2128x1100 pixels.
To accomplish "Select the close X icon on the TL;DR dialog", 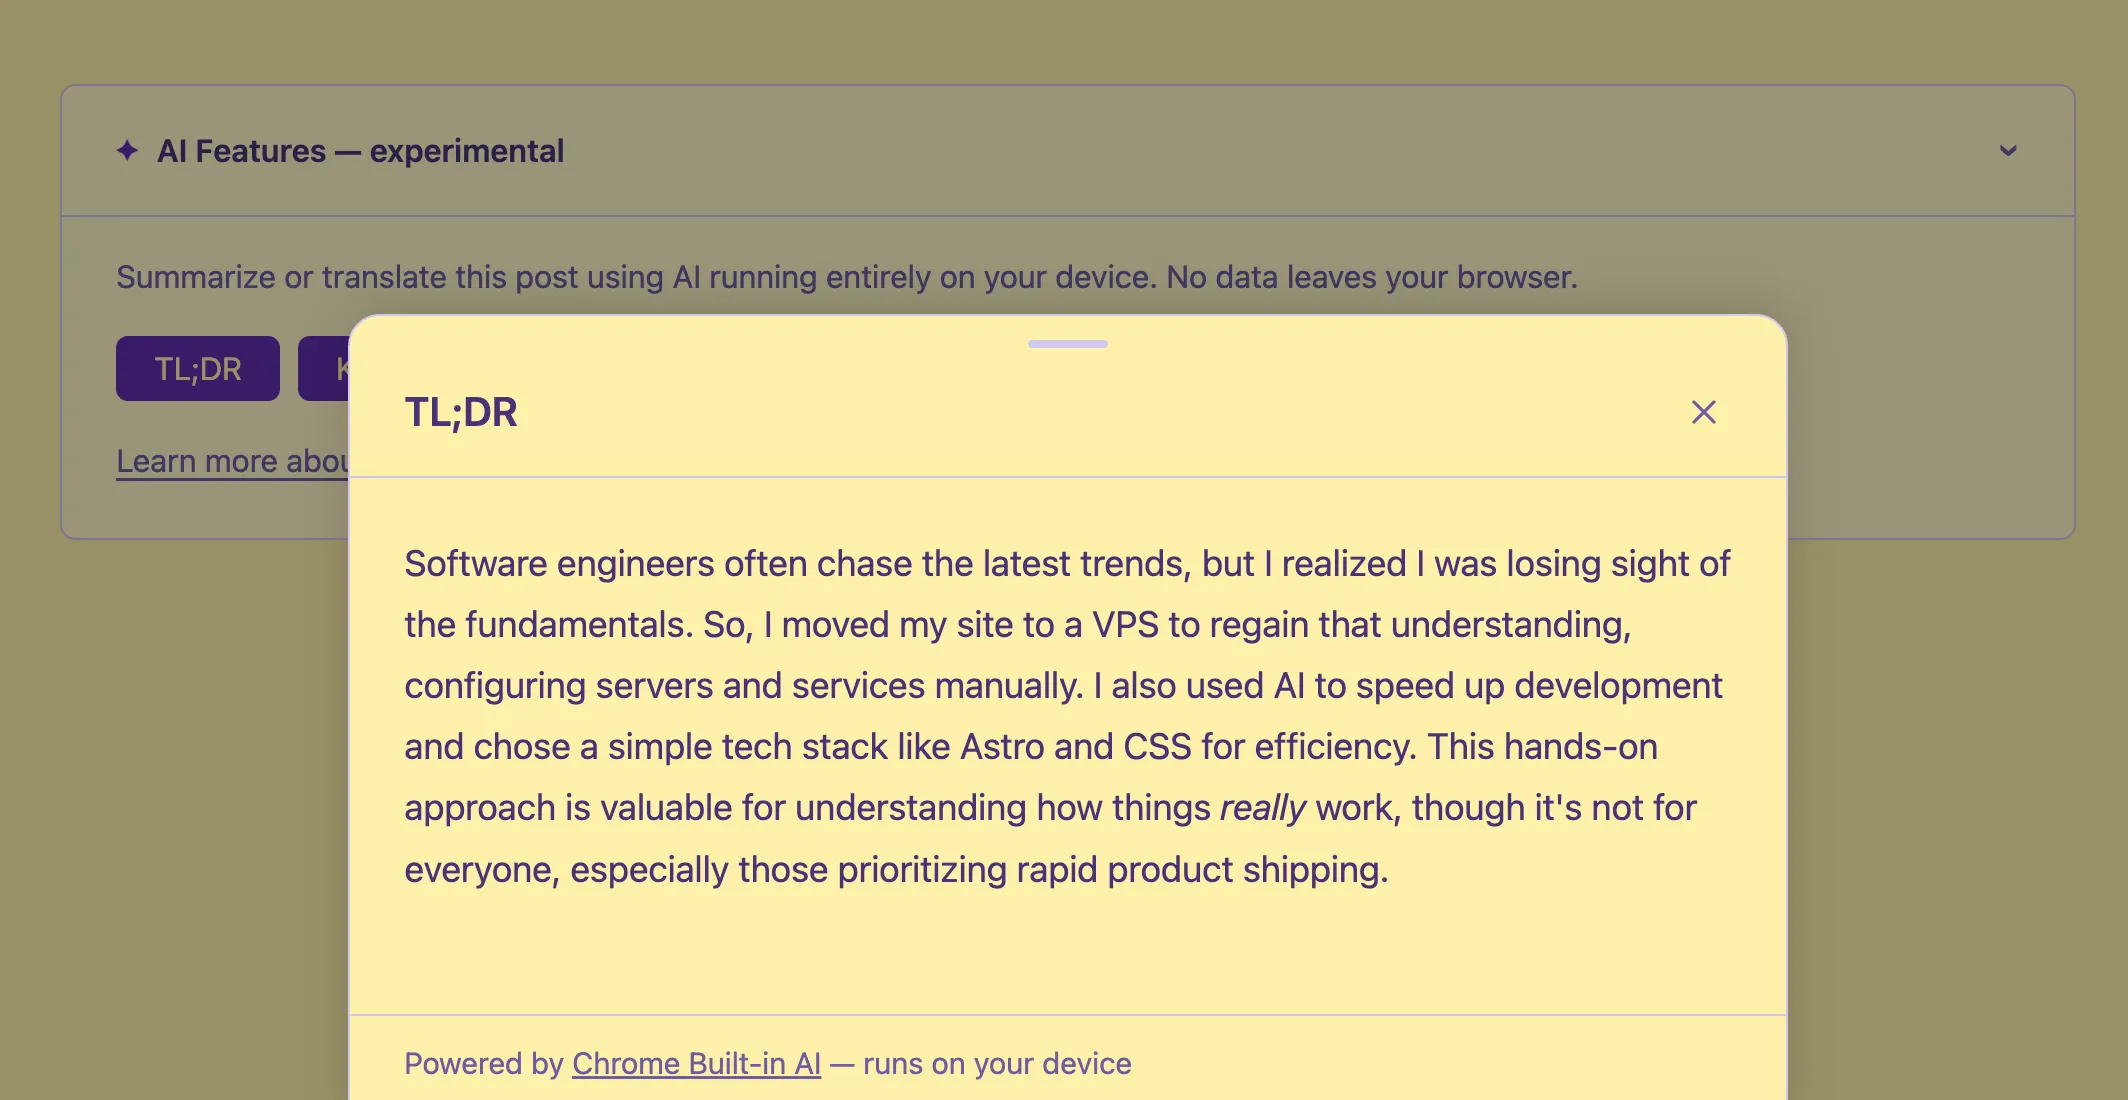I will pos(1703,412).
